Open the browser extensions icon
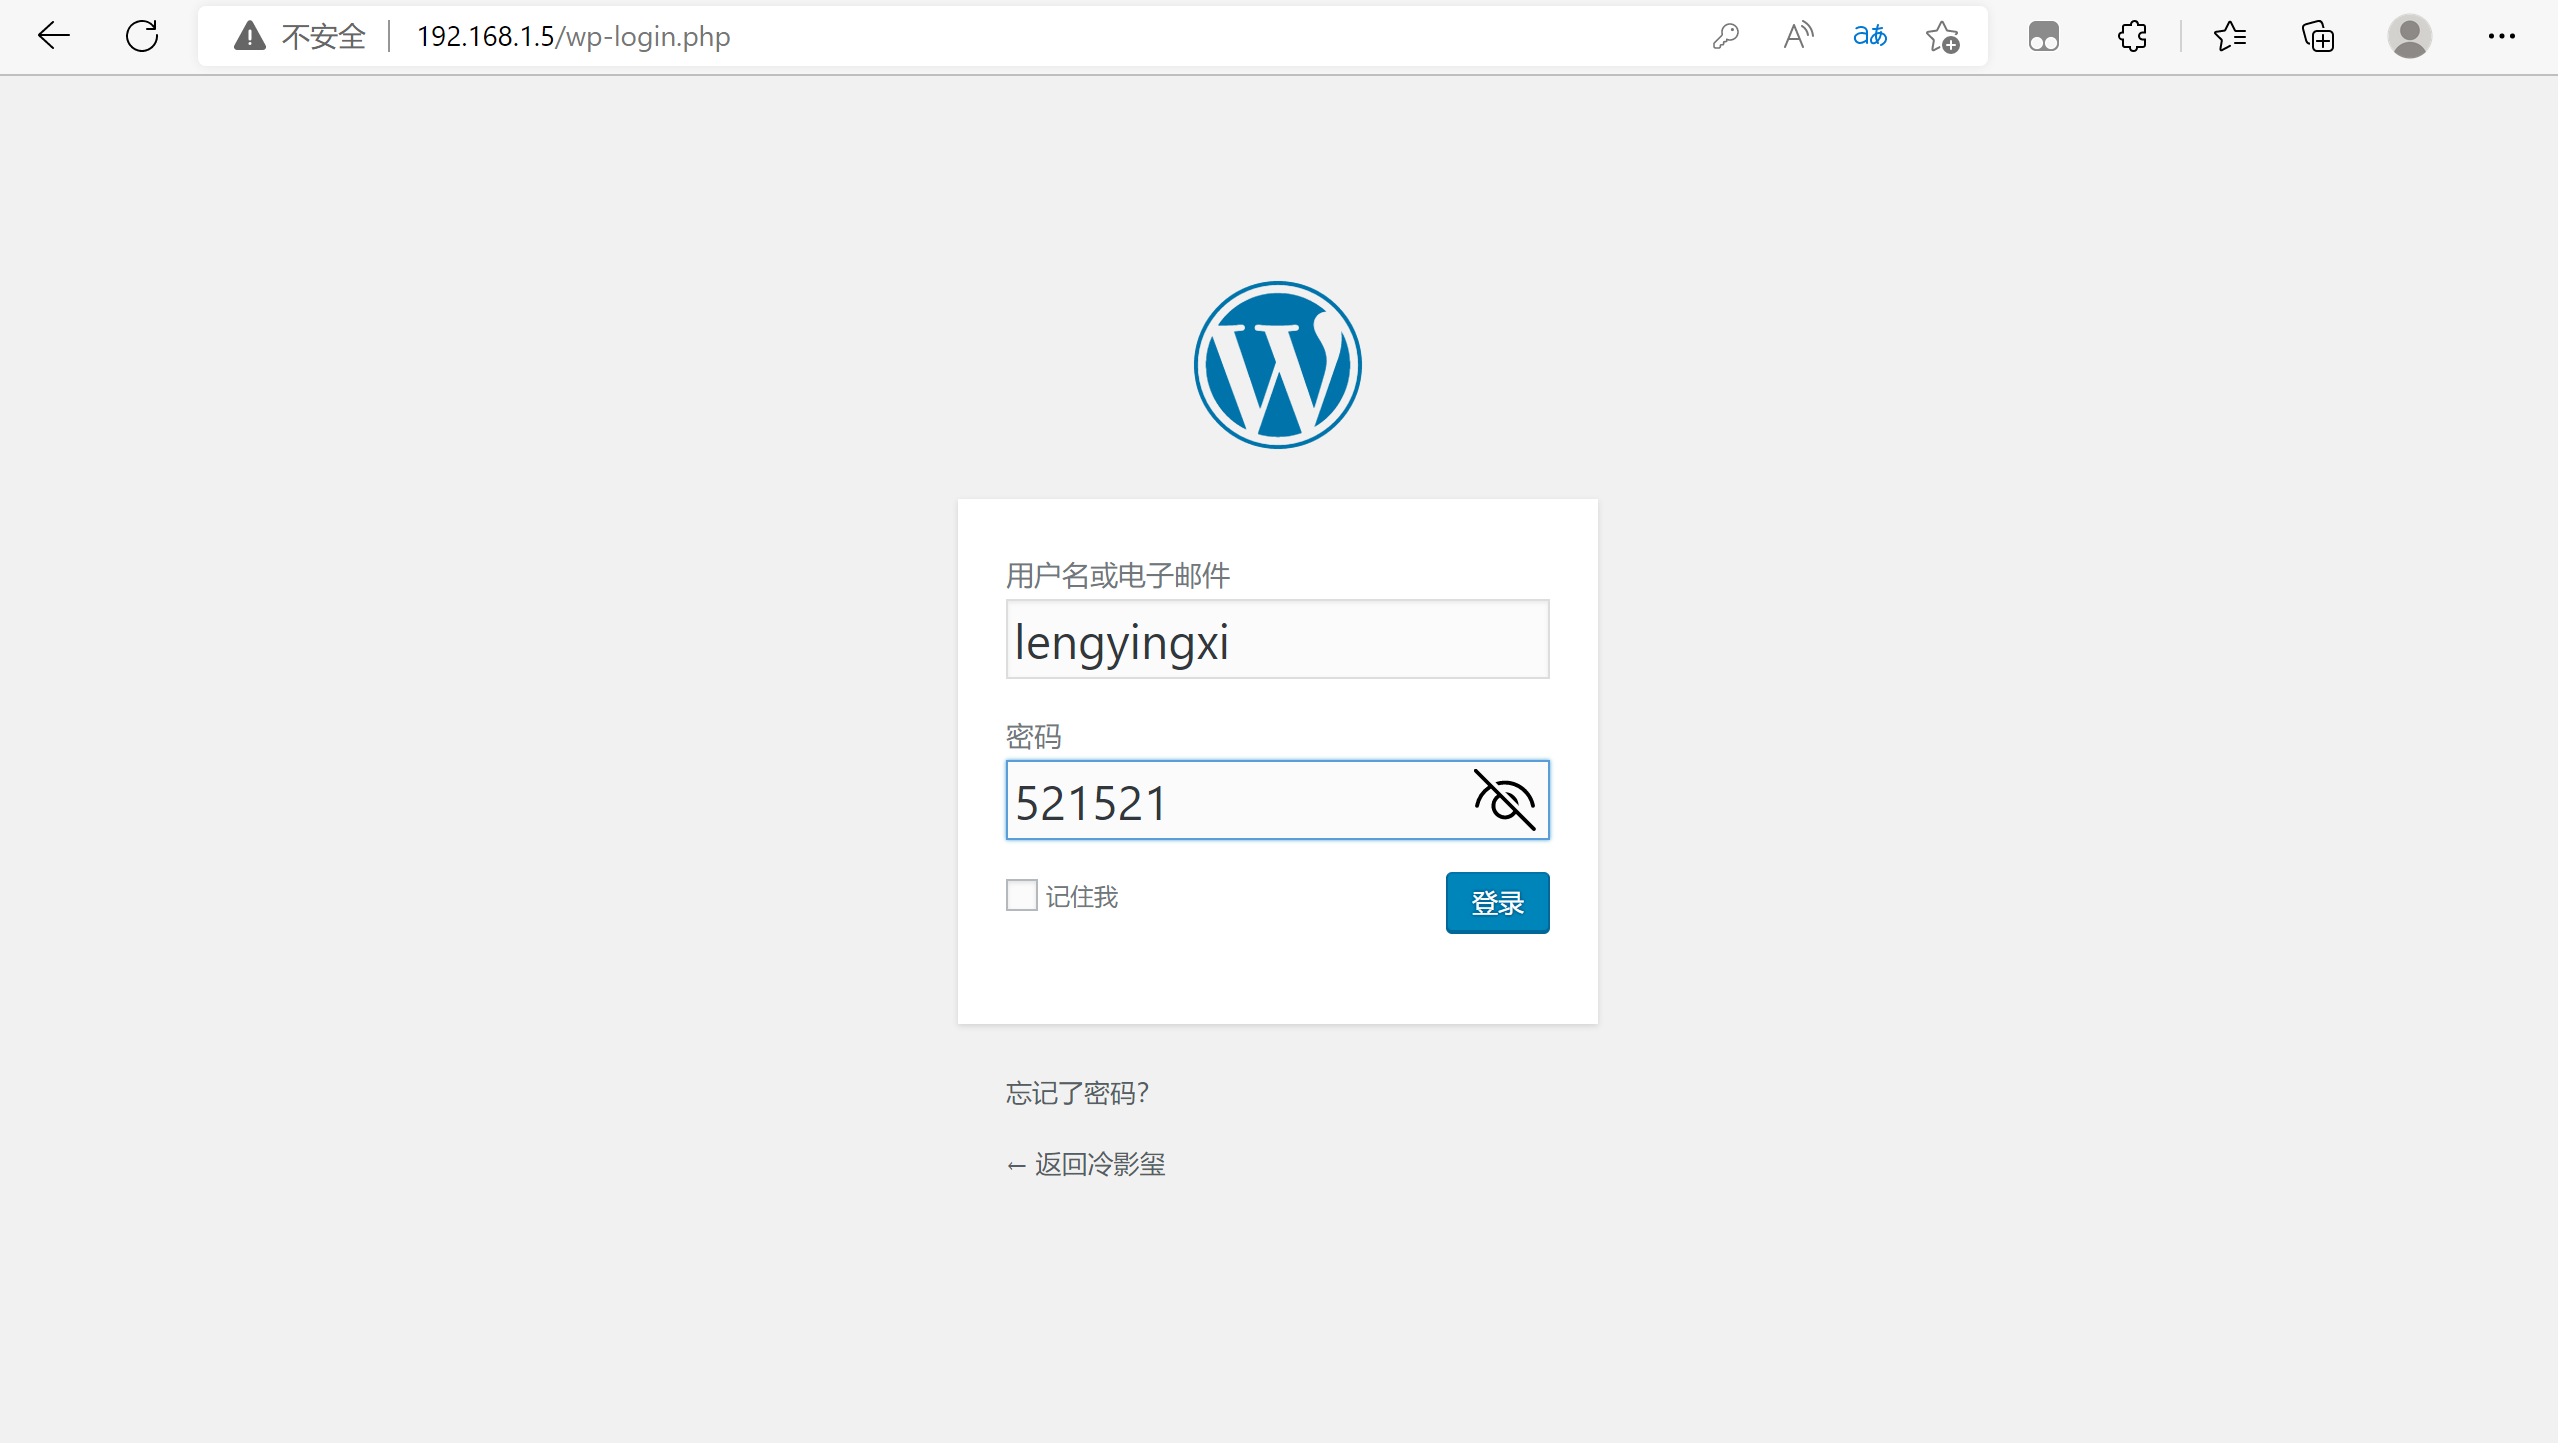The image size is (2558, 1443). 2131,37
